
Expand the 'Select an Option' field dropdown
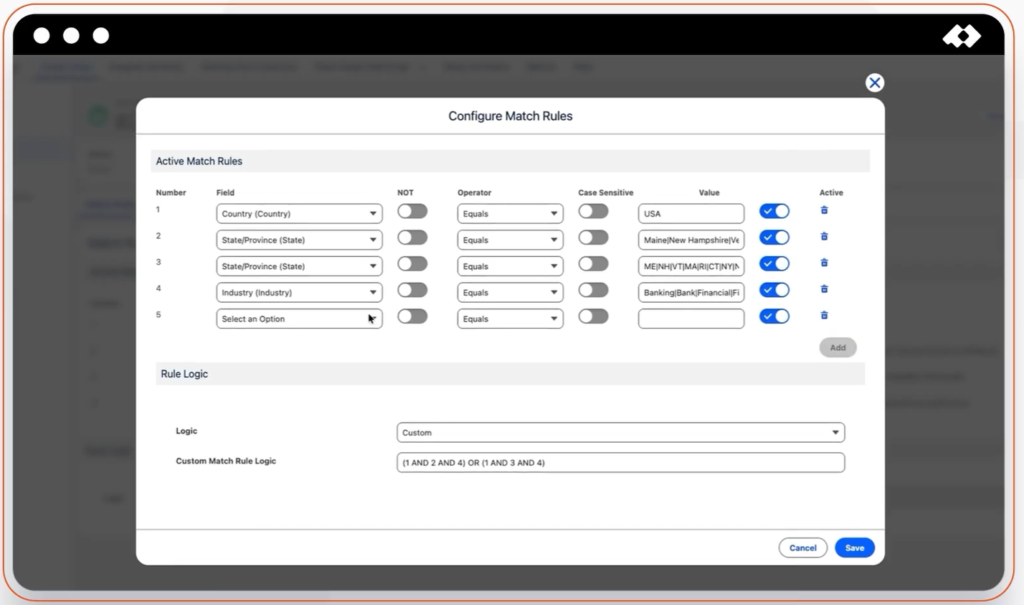coord(299,319)
